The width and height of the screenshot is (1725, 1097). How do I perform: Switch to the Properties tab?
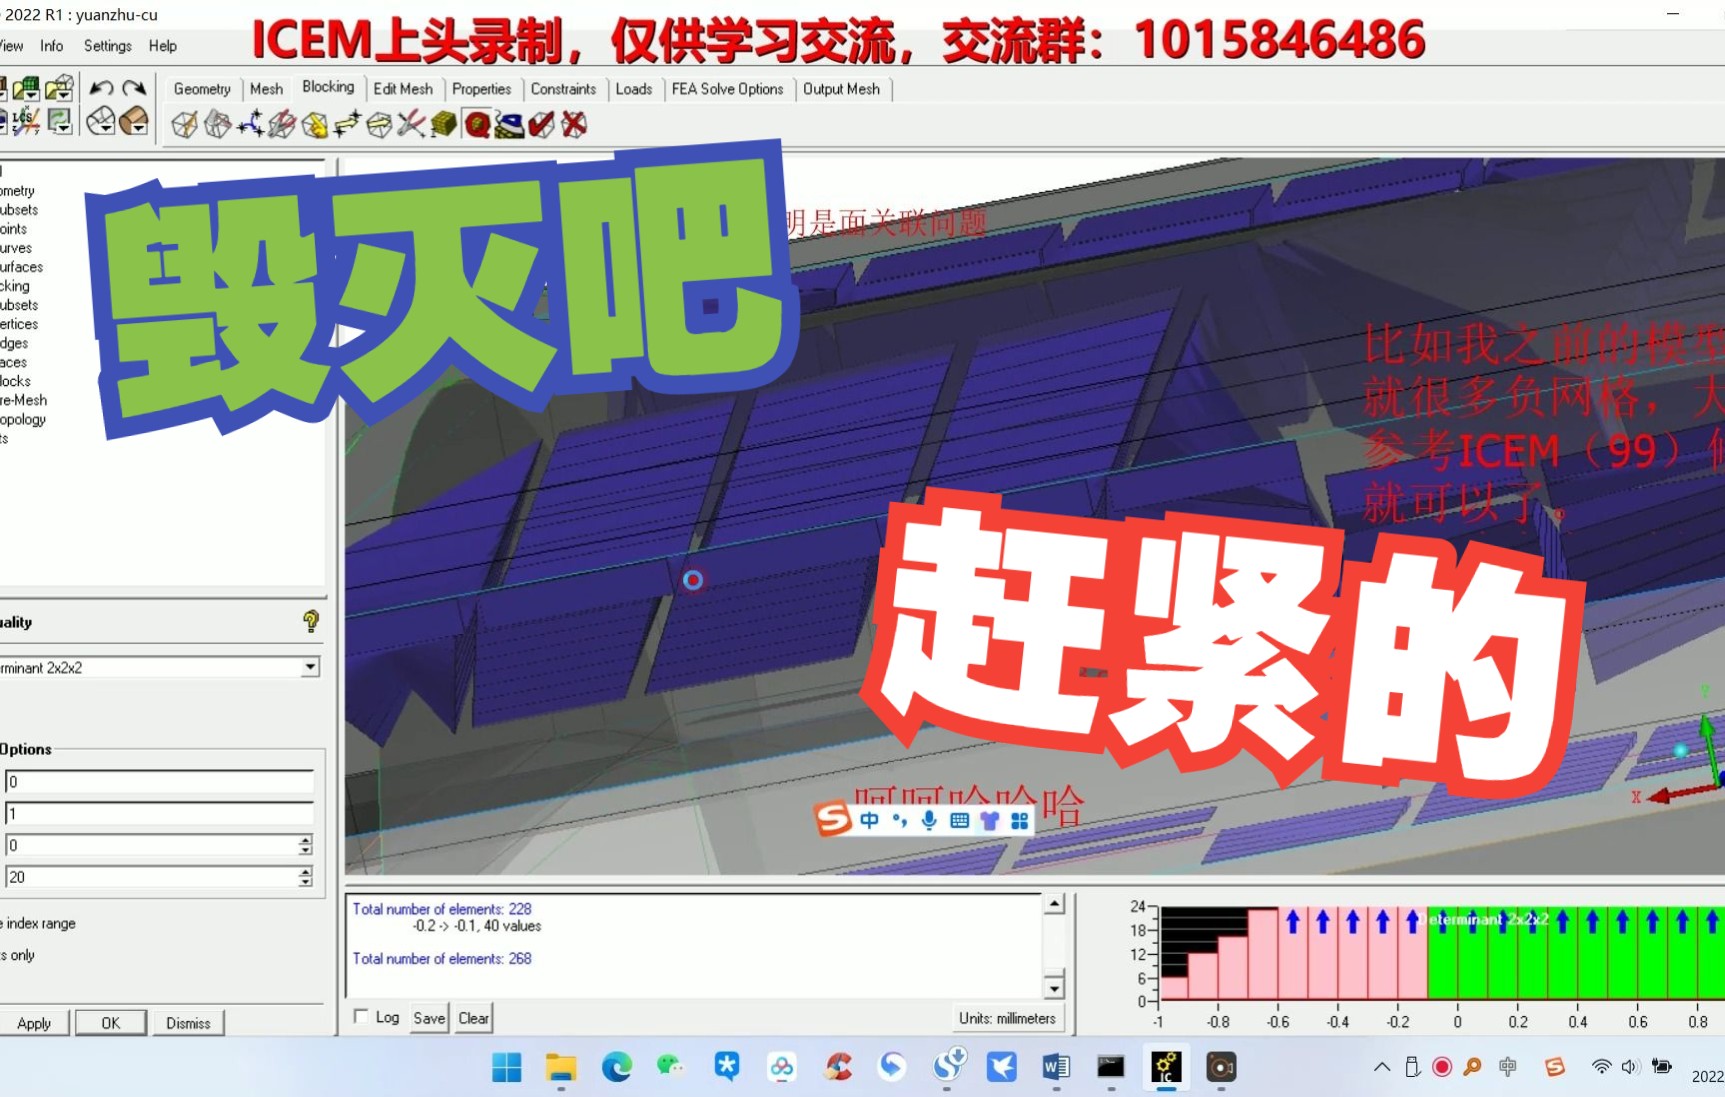[481, 89]
